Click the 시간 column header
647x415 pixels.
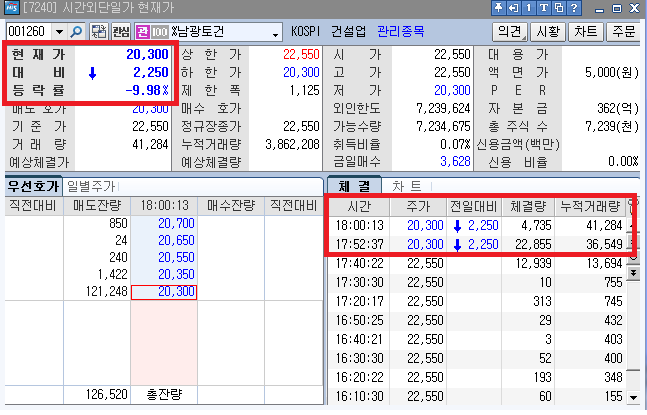359,206
